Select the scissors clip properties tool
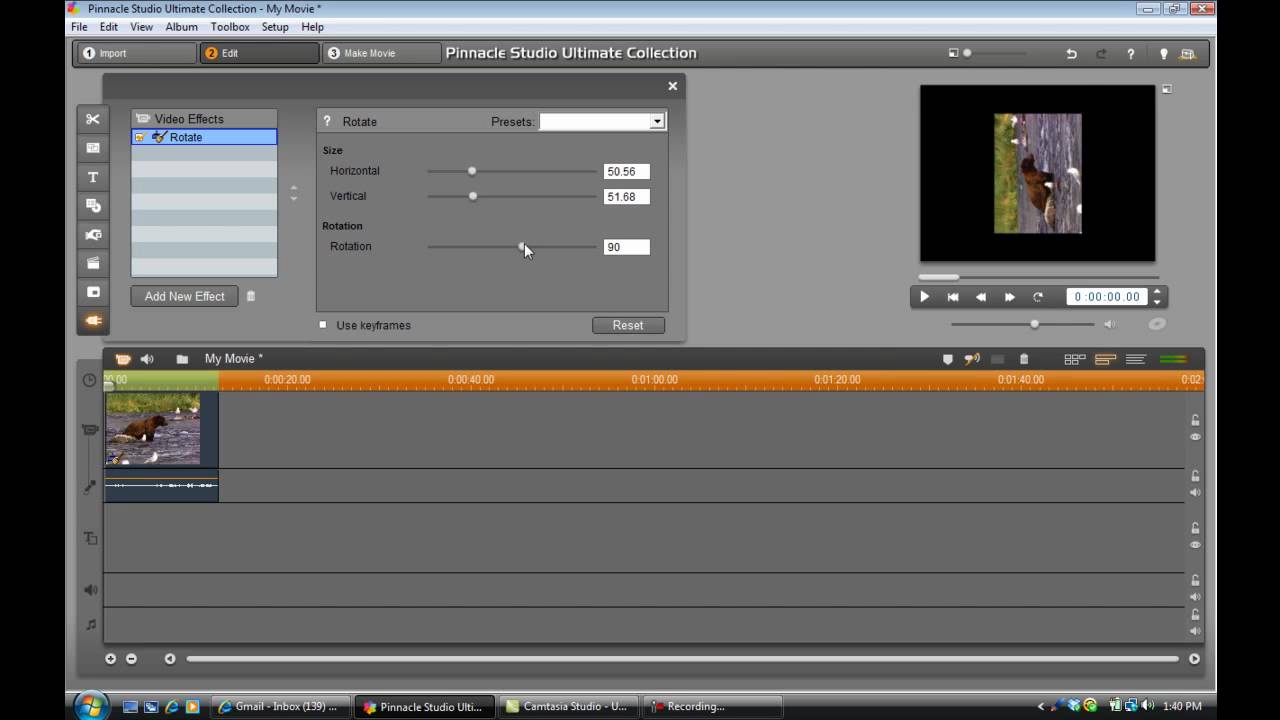The width and height of the screenshot is (1280, 720). point(93,119)
